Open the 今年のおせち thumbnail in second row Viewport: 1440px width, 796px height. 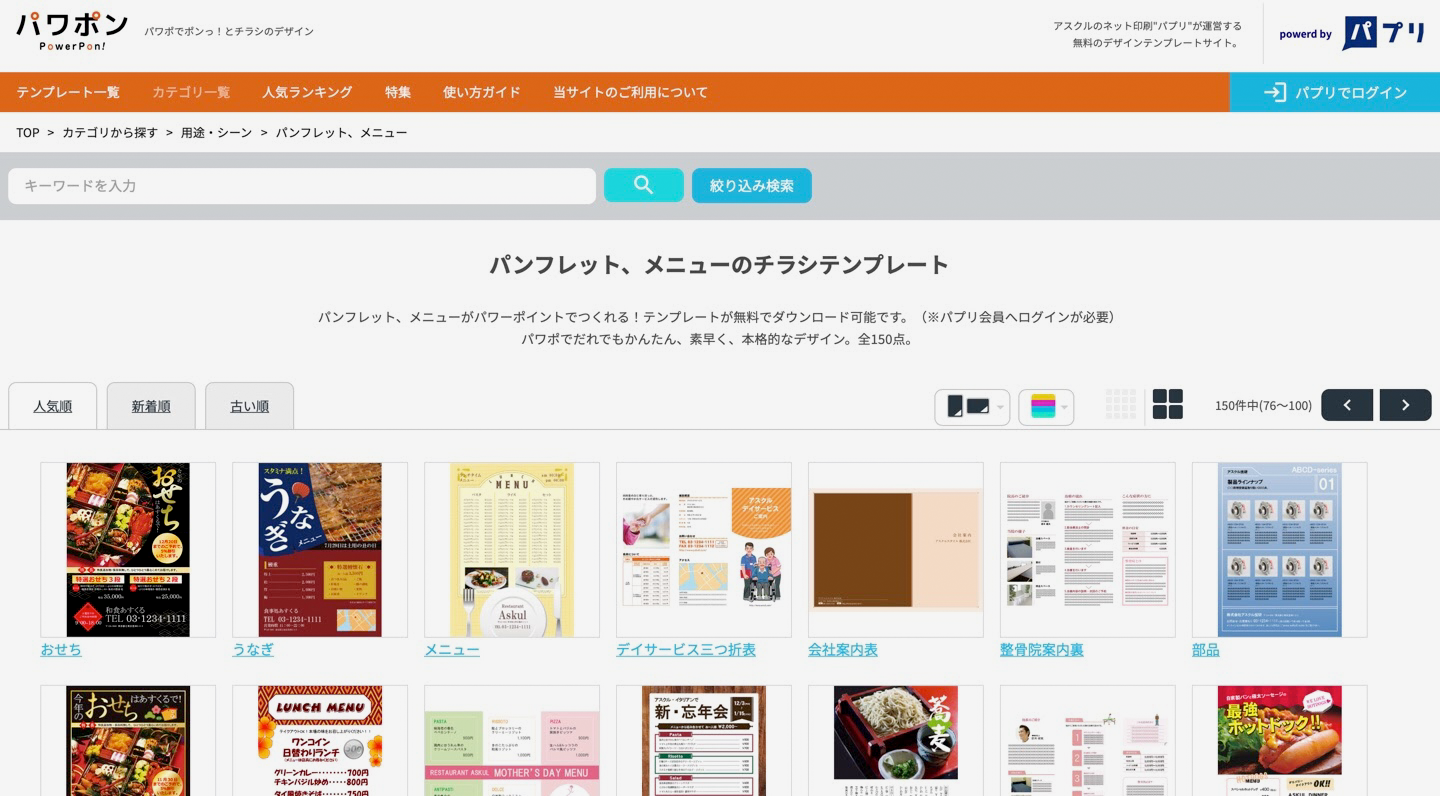[128, 740]
